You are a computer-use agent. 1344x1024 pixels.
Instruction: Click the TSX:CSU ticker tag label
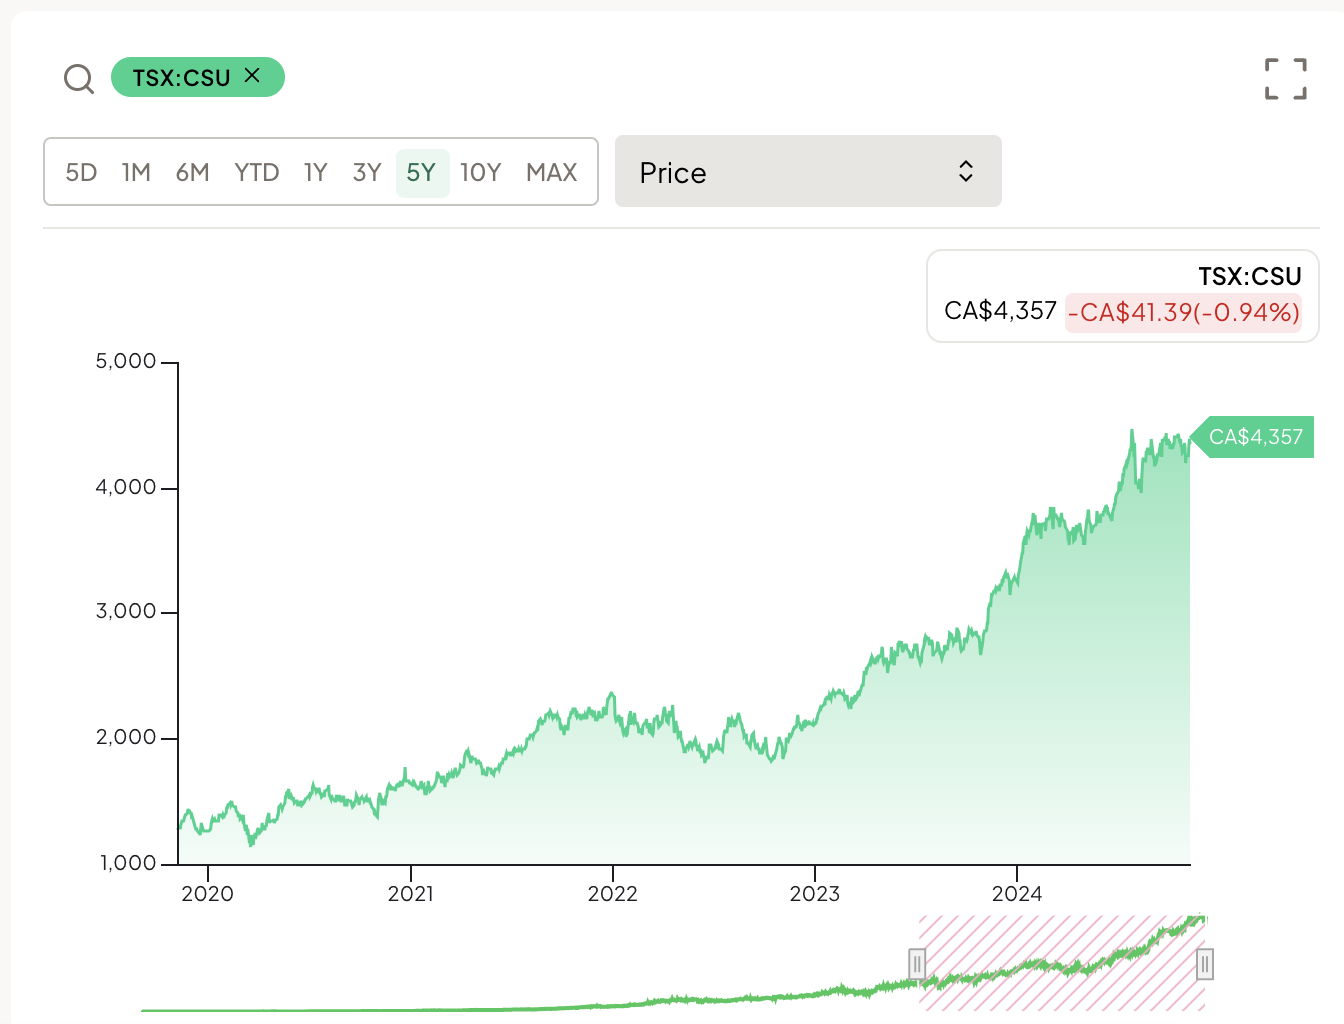(182, 78)
